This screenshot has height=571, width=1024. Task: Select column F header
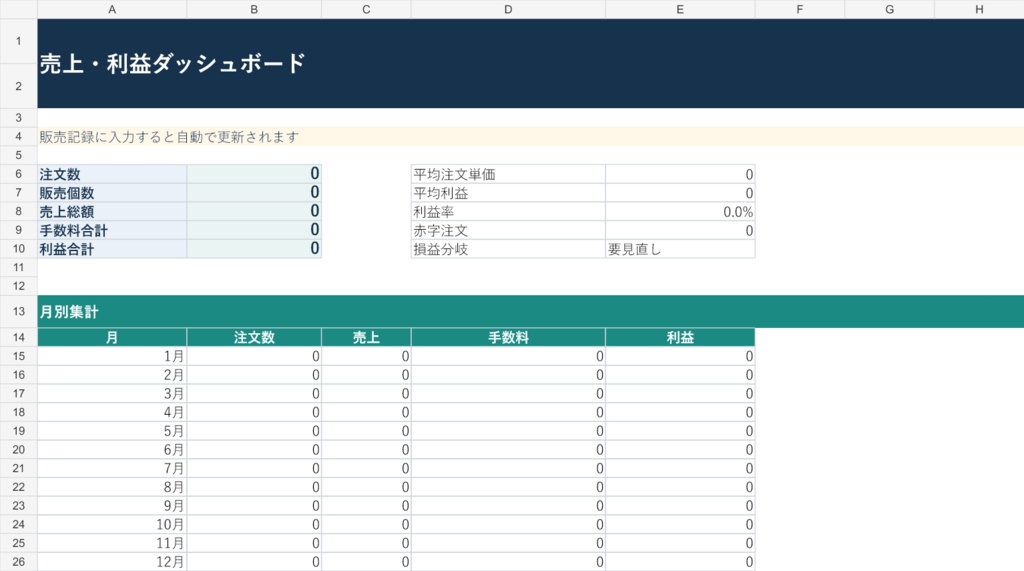click(800, 9)
